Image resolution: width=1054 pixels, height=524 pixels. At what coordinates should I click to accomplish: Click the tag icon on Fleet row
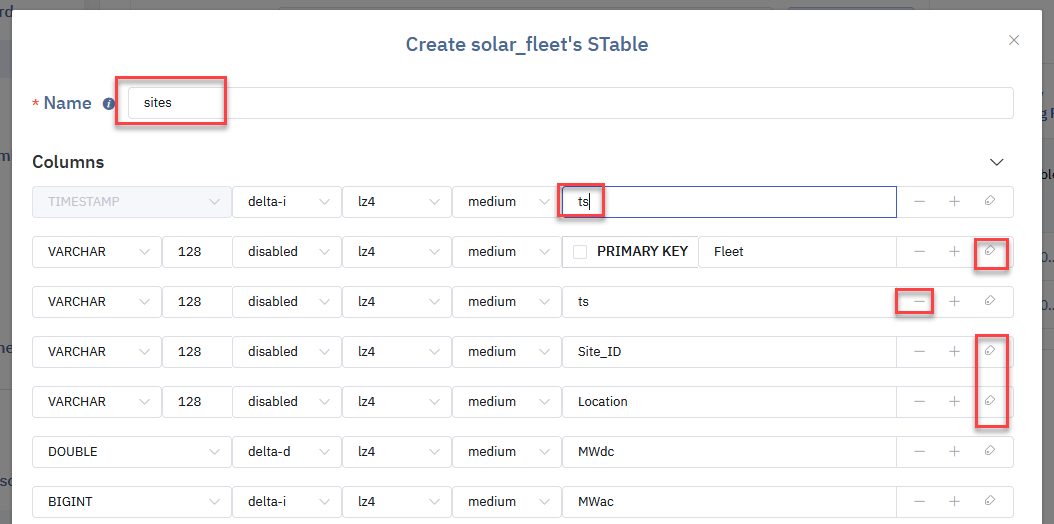click(x=989, y=251)
